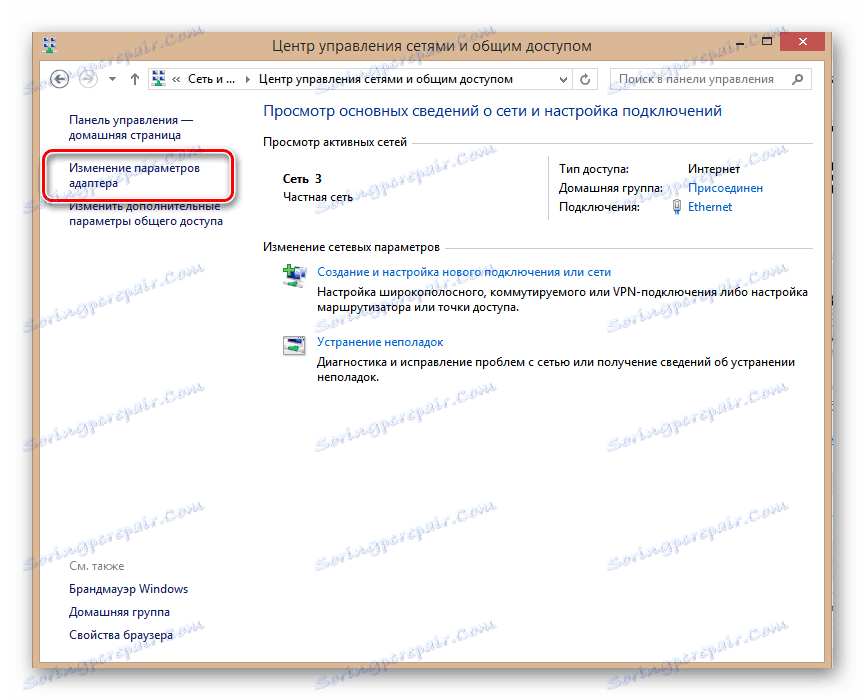Click the 'Присоединен' homegroup link
Screen dimensions: 865x700
coord(725,188)
